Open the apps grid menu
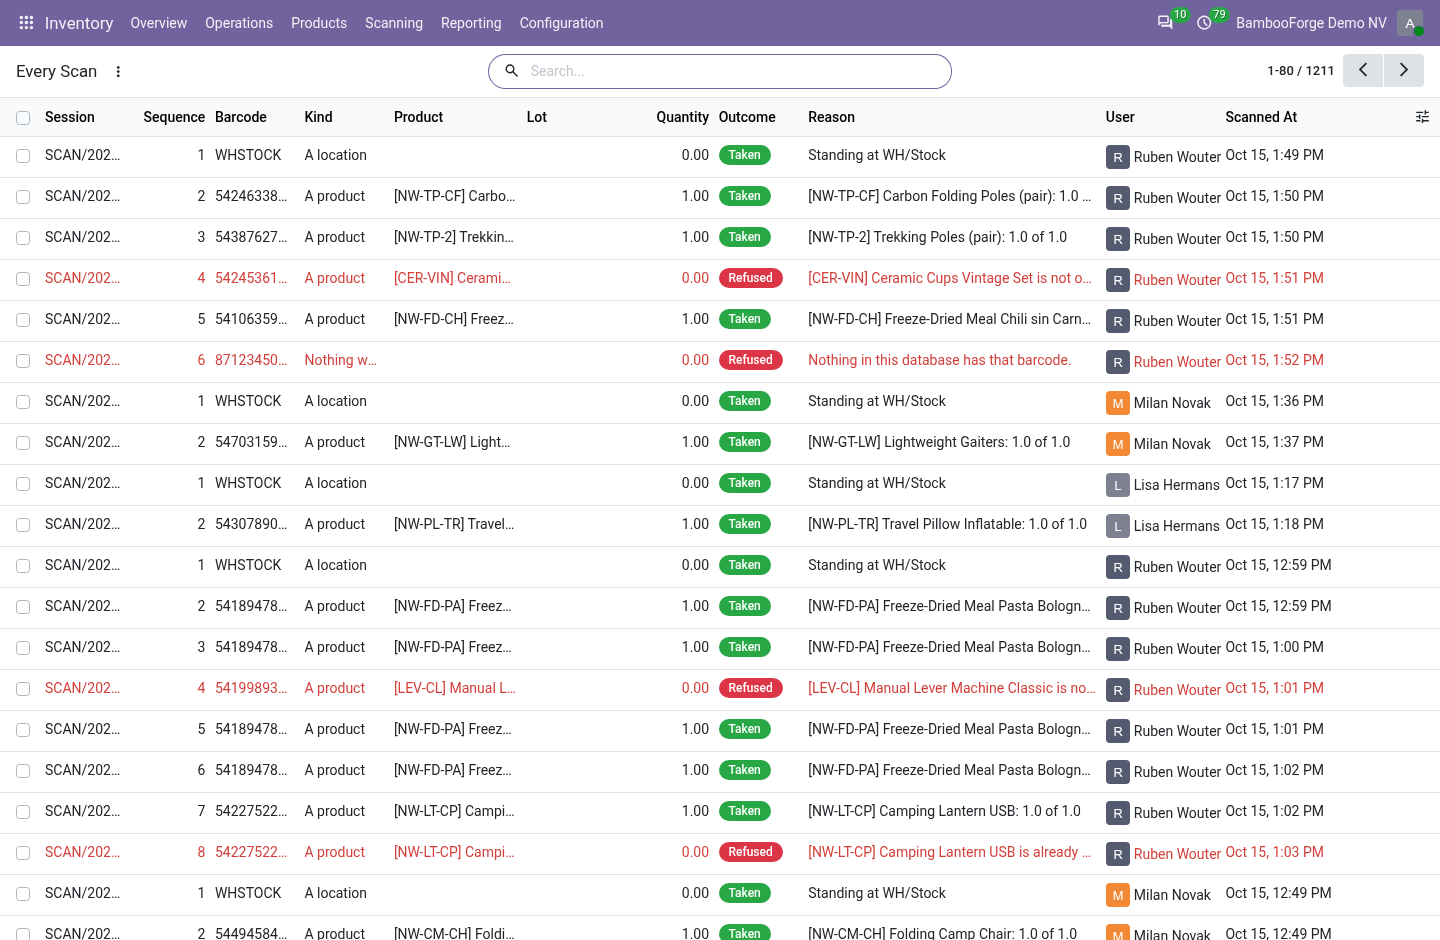The height and width of the screenshot is (940, 1440). 26,23
